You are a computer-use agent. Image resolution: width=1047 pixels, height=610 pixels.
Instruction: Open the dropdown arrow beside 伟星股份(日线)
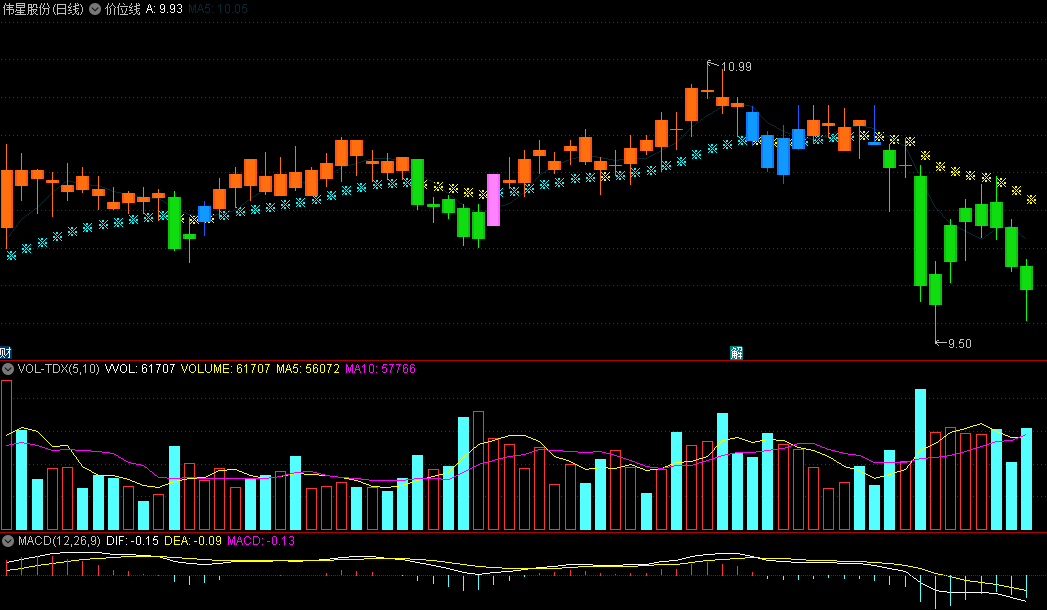pyautogui.click(x=95, y=9)
